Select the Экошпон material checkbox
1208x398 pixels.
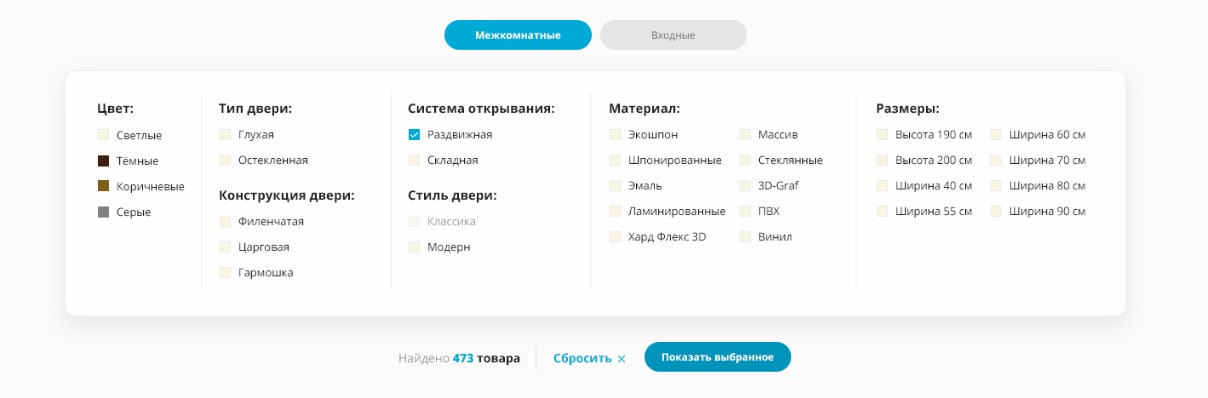615,134
